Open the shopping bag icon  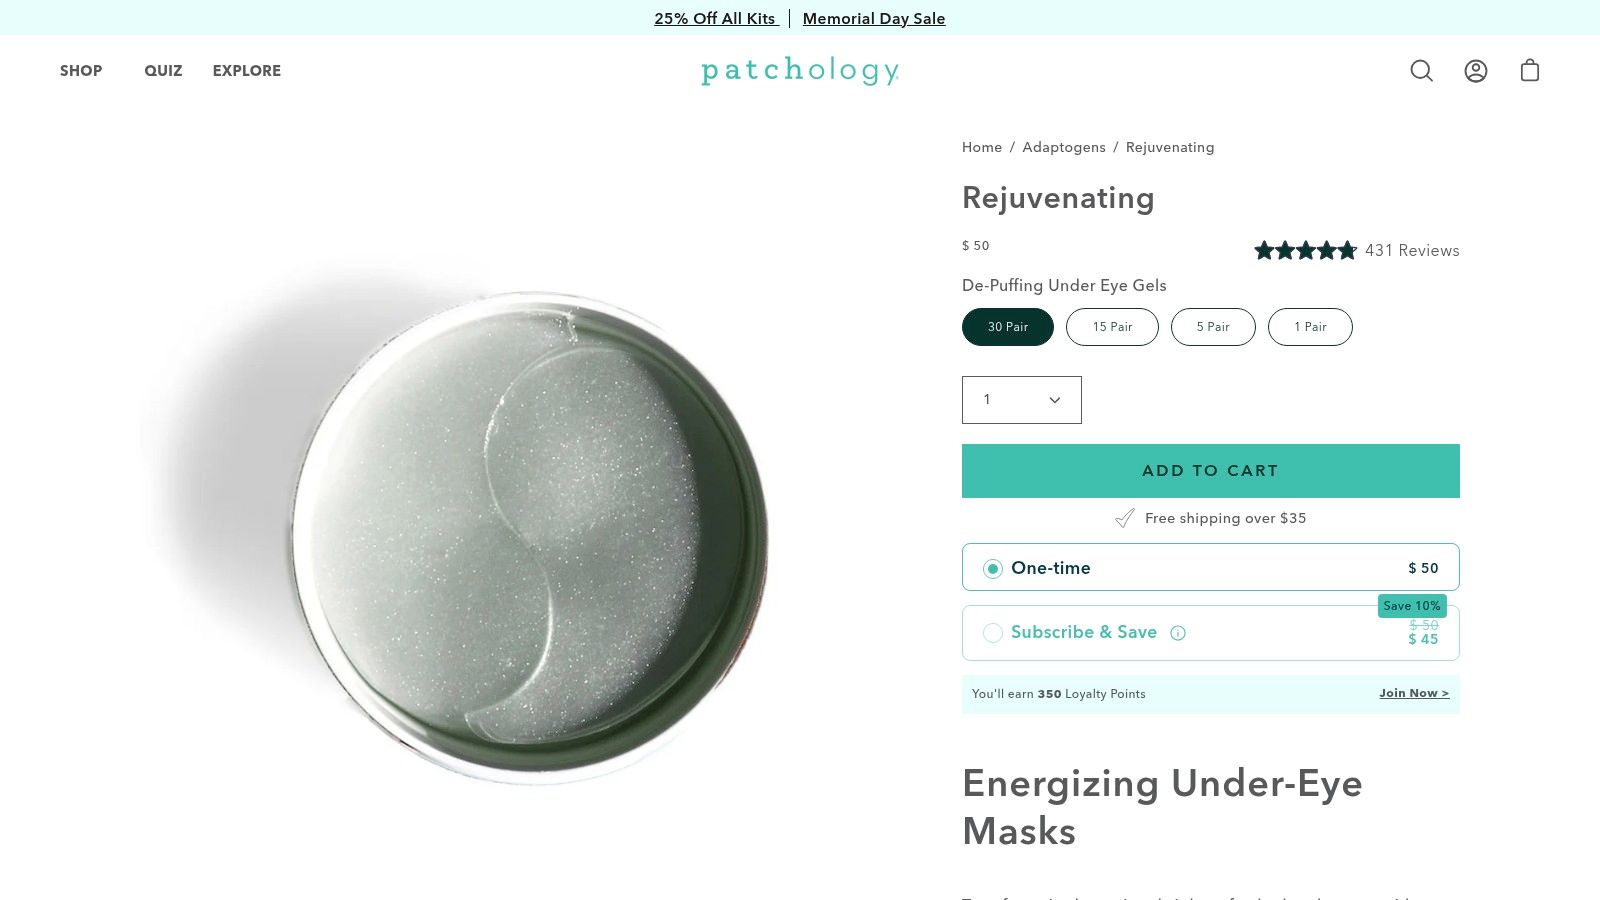[1530, 70]
